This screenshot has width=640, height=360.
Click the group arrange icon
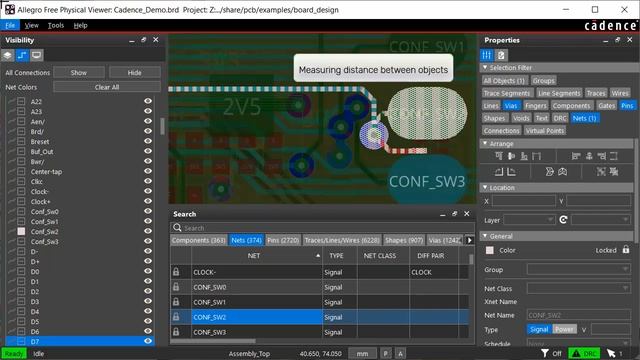pos(601,172)
